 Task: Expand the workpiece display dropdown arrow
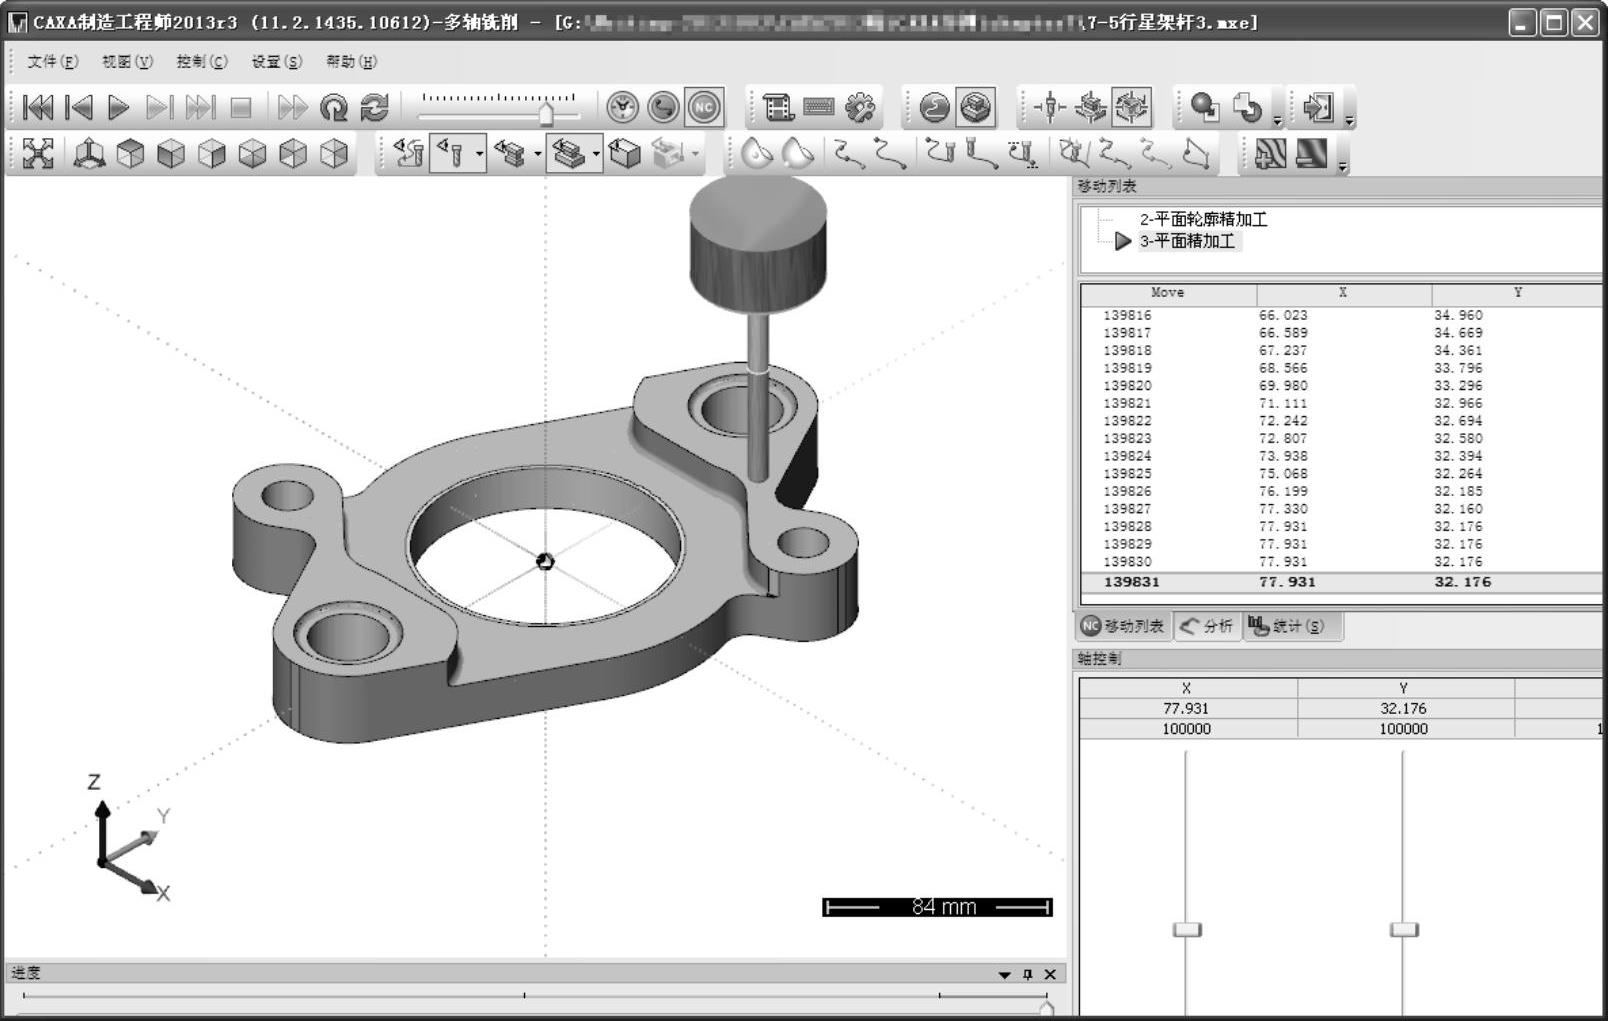coord(538,154)
